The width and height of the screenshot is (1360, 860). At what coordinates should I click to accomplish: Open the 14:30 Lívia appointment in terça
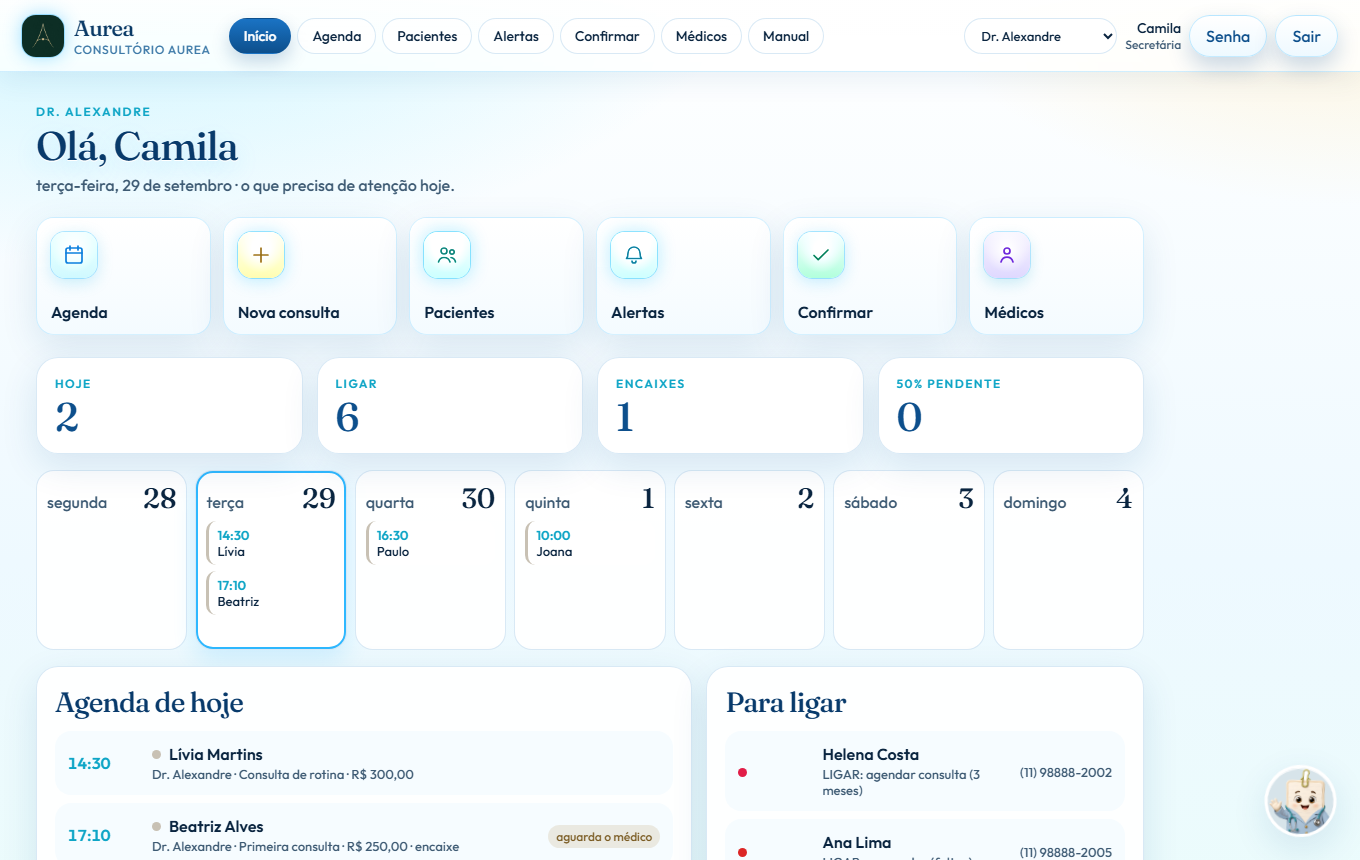pyautogui.click(x=270, y=544)
